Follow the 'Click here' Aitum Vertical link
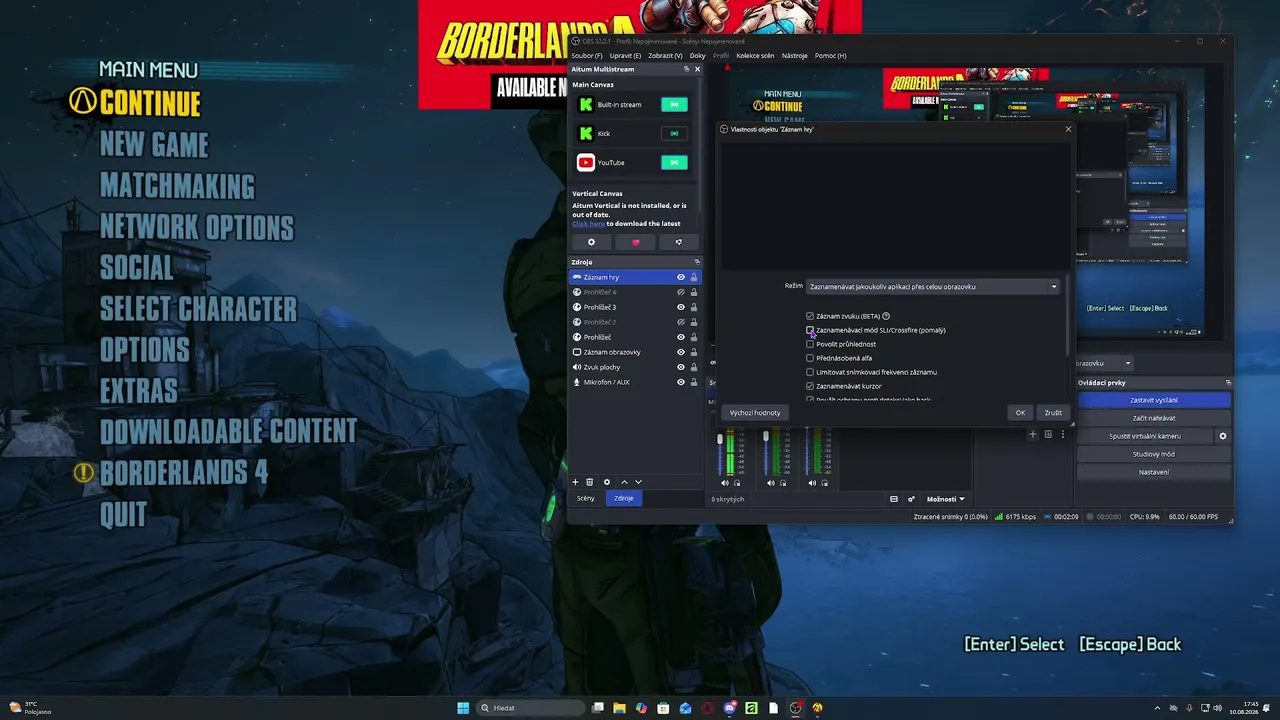This screenshot has height=720, width=1280. click(588, 224)
